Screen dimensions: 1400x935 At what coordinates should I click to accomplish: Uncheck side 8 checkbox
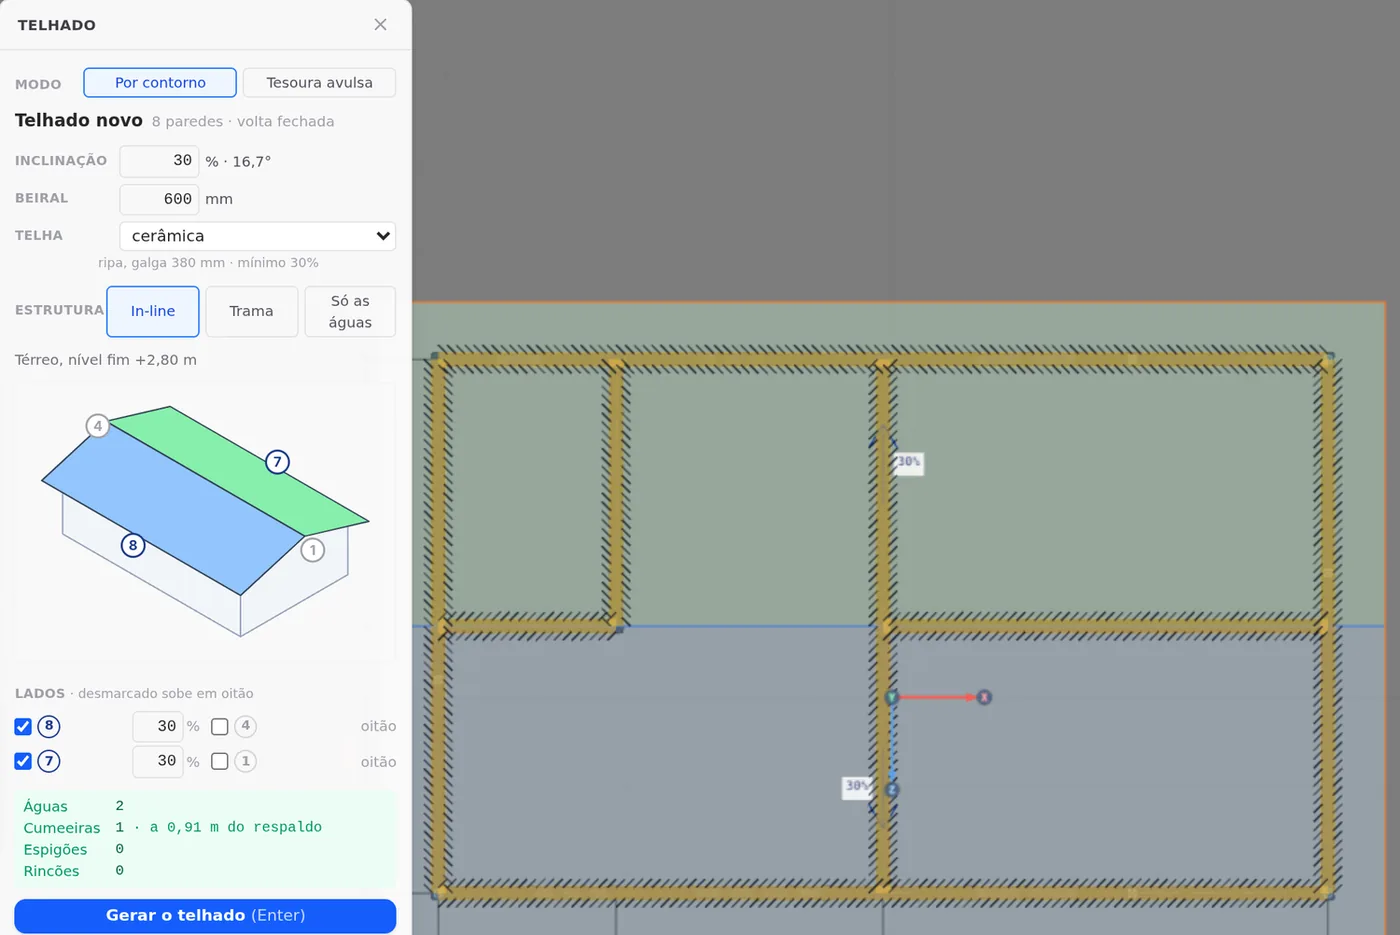click(23, 727)
